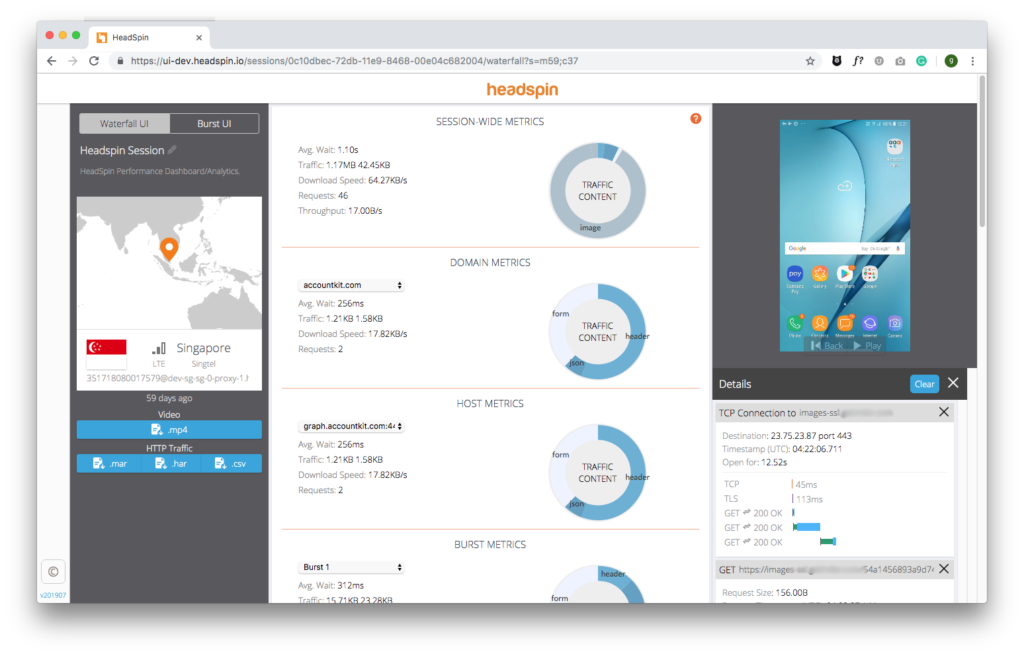
Task: Select the HeadSpin browser tab
Action: point(150,37)
